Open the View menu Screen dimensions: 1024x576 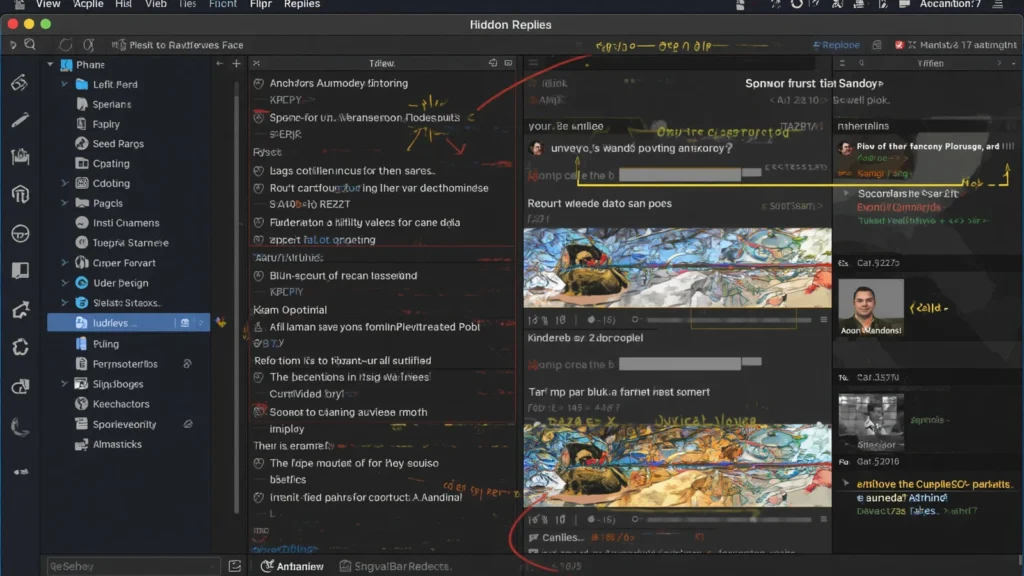tap(48, 5)
